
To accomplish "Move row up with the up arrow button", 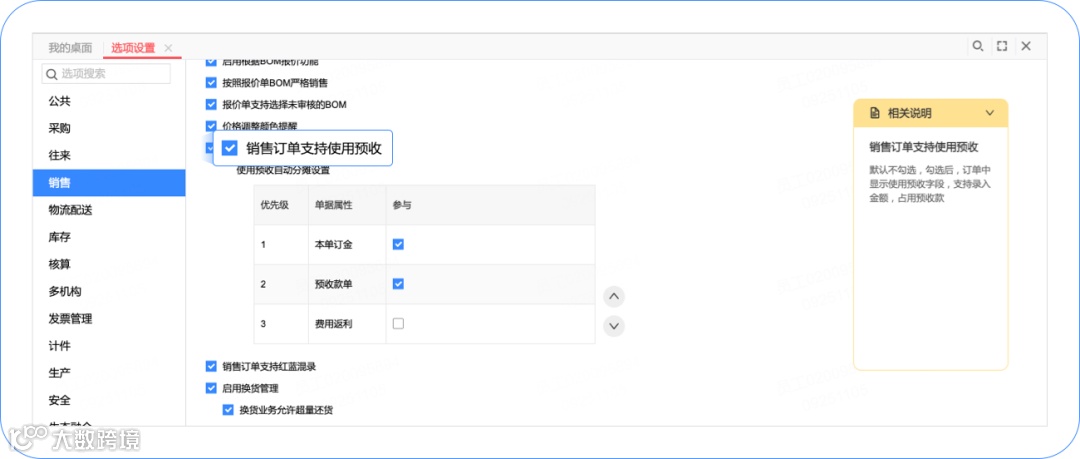I will click(614, 297).
